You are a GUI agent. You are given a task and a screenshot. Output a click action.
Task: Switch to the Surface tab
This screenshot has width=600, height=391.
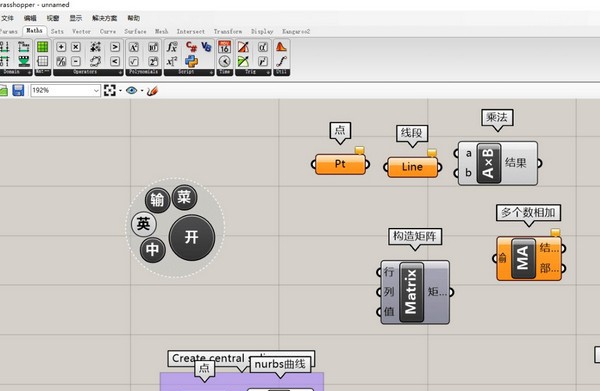[135, 31]
